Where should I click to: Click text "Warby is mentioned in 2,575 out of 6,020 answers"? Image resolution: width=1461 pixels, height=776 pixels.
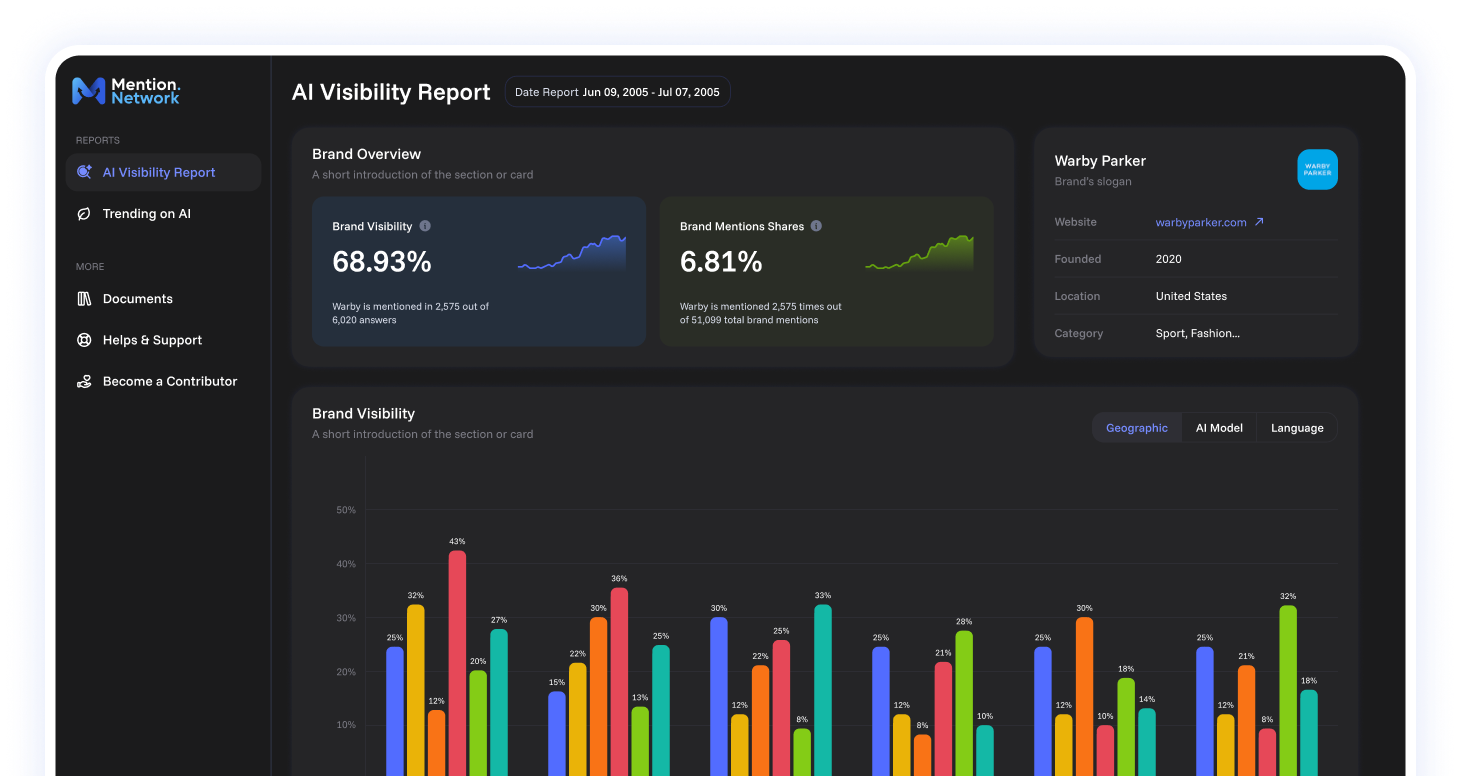(x=410, y=313)
